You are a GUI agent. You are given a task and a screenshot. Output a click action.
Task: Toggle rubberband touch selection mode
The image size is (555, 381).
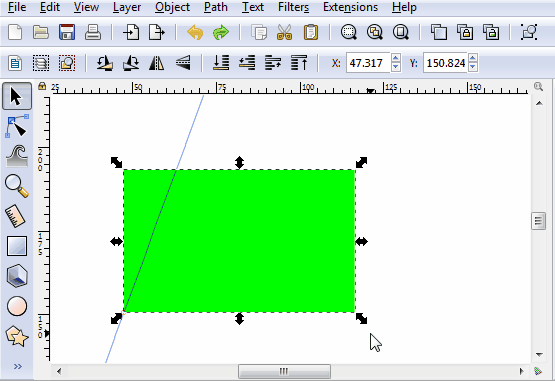coord(67,63)
